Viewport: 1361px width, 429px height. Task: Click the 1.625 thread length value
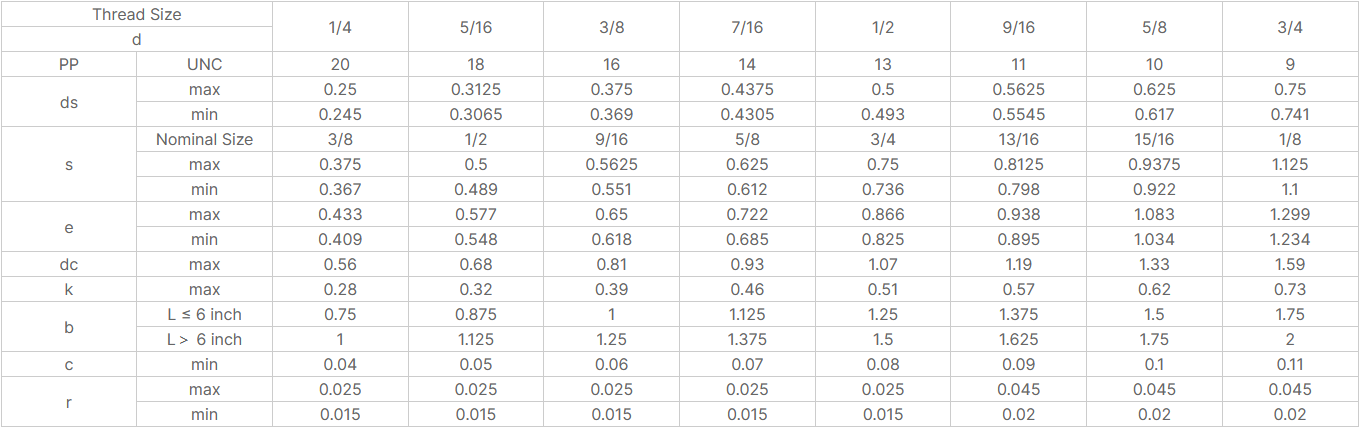point(1018,339)
